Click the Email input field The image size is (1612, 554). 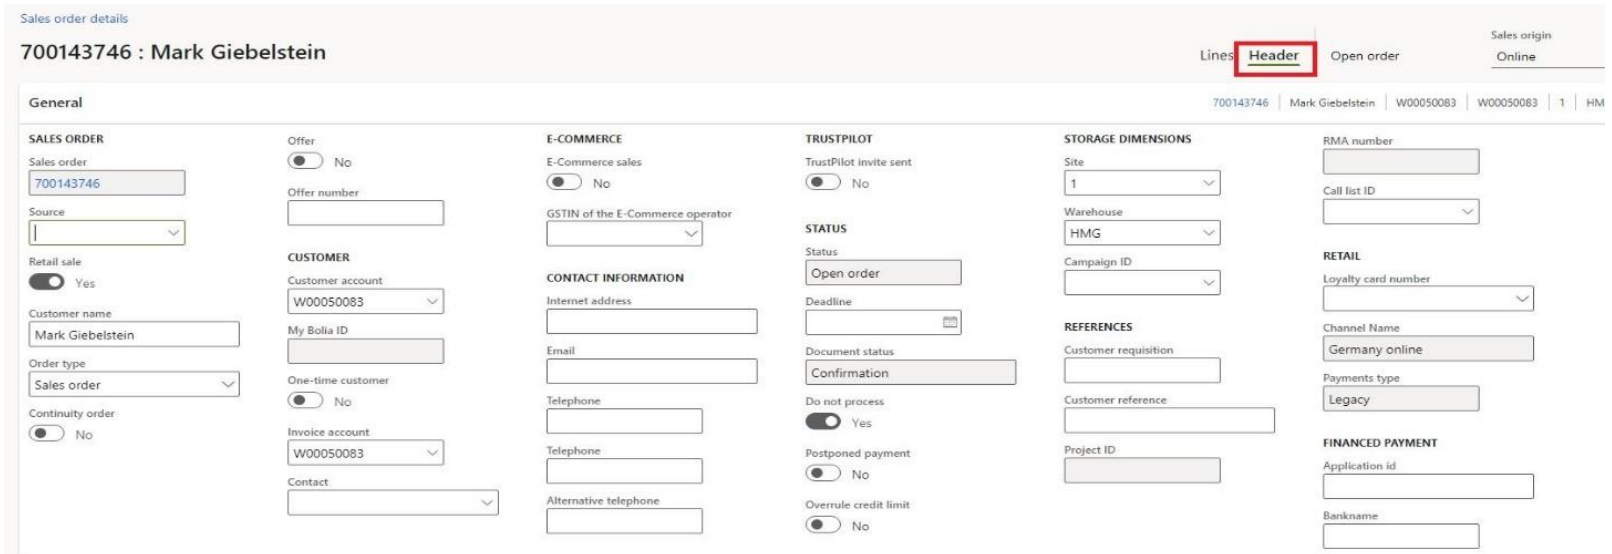pos(651,371)
